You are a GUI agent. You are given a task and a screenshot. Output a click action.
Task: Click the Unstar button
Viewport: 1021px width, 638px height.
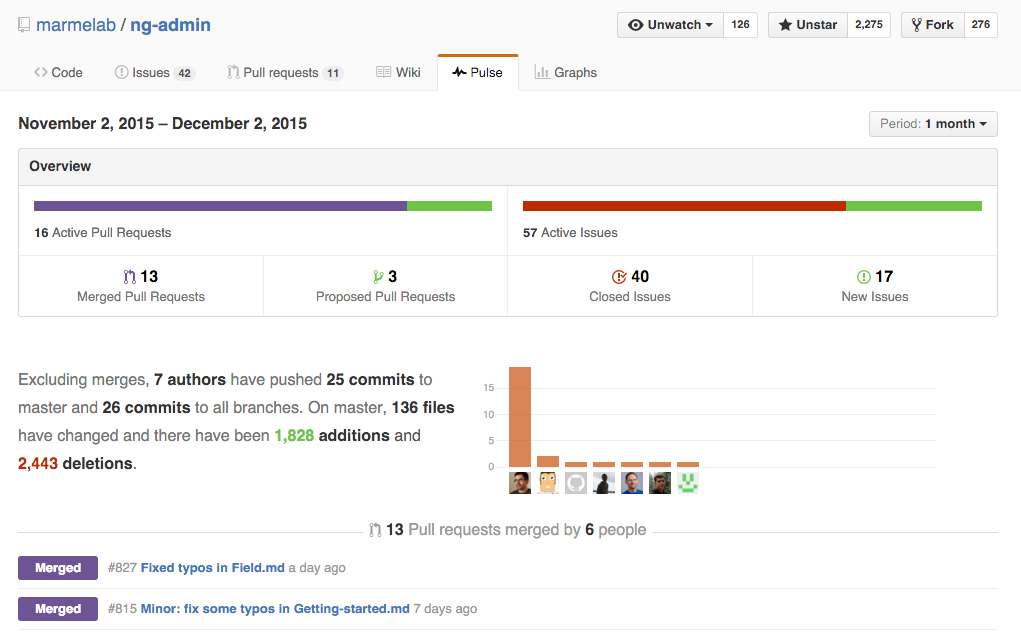point(807,25)
